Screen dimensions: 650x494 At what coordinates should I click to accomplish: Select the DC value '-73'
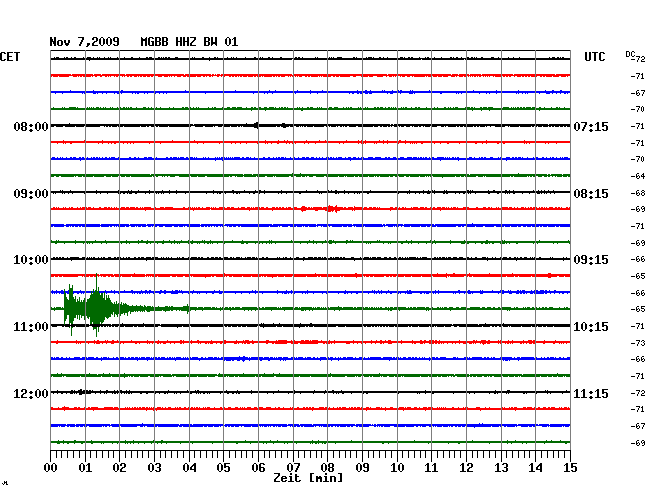click(638, 343)
